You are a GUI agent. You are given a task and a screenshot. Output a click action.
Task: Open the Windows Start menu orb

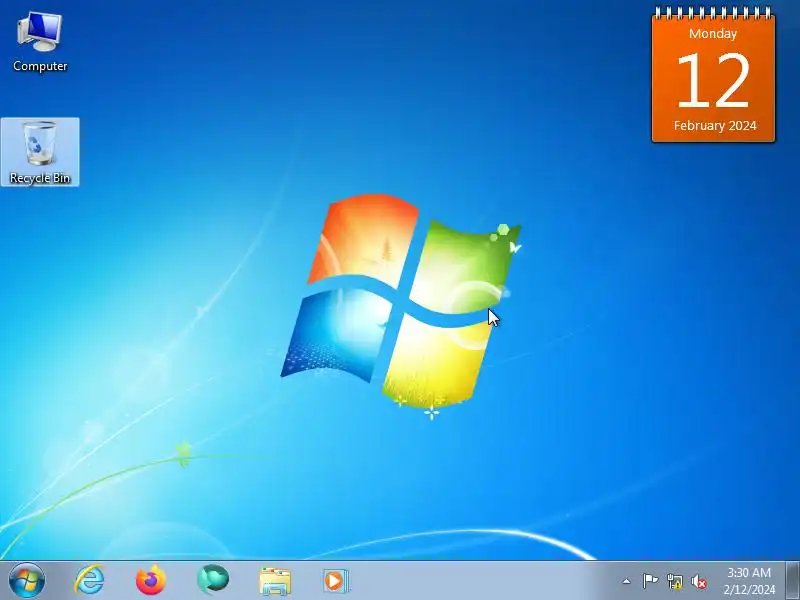(x=27, y=581)
